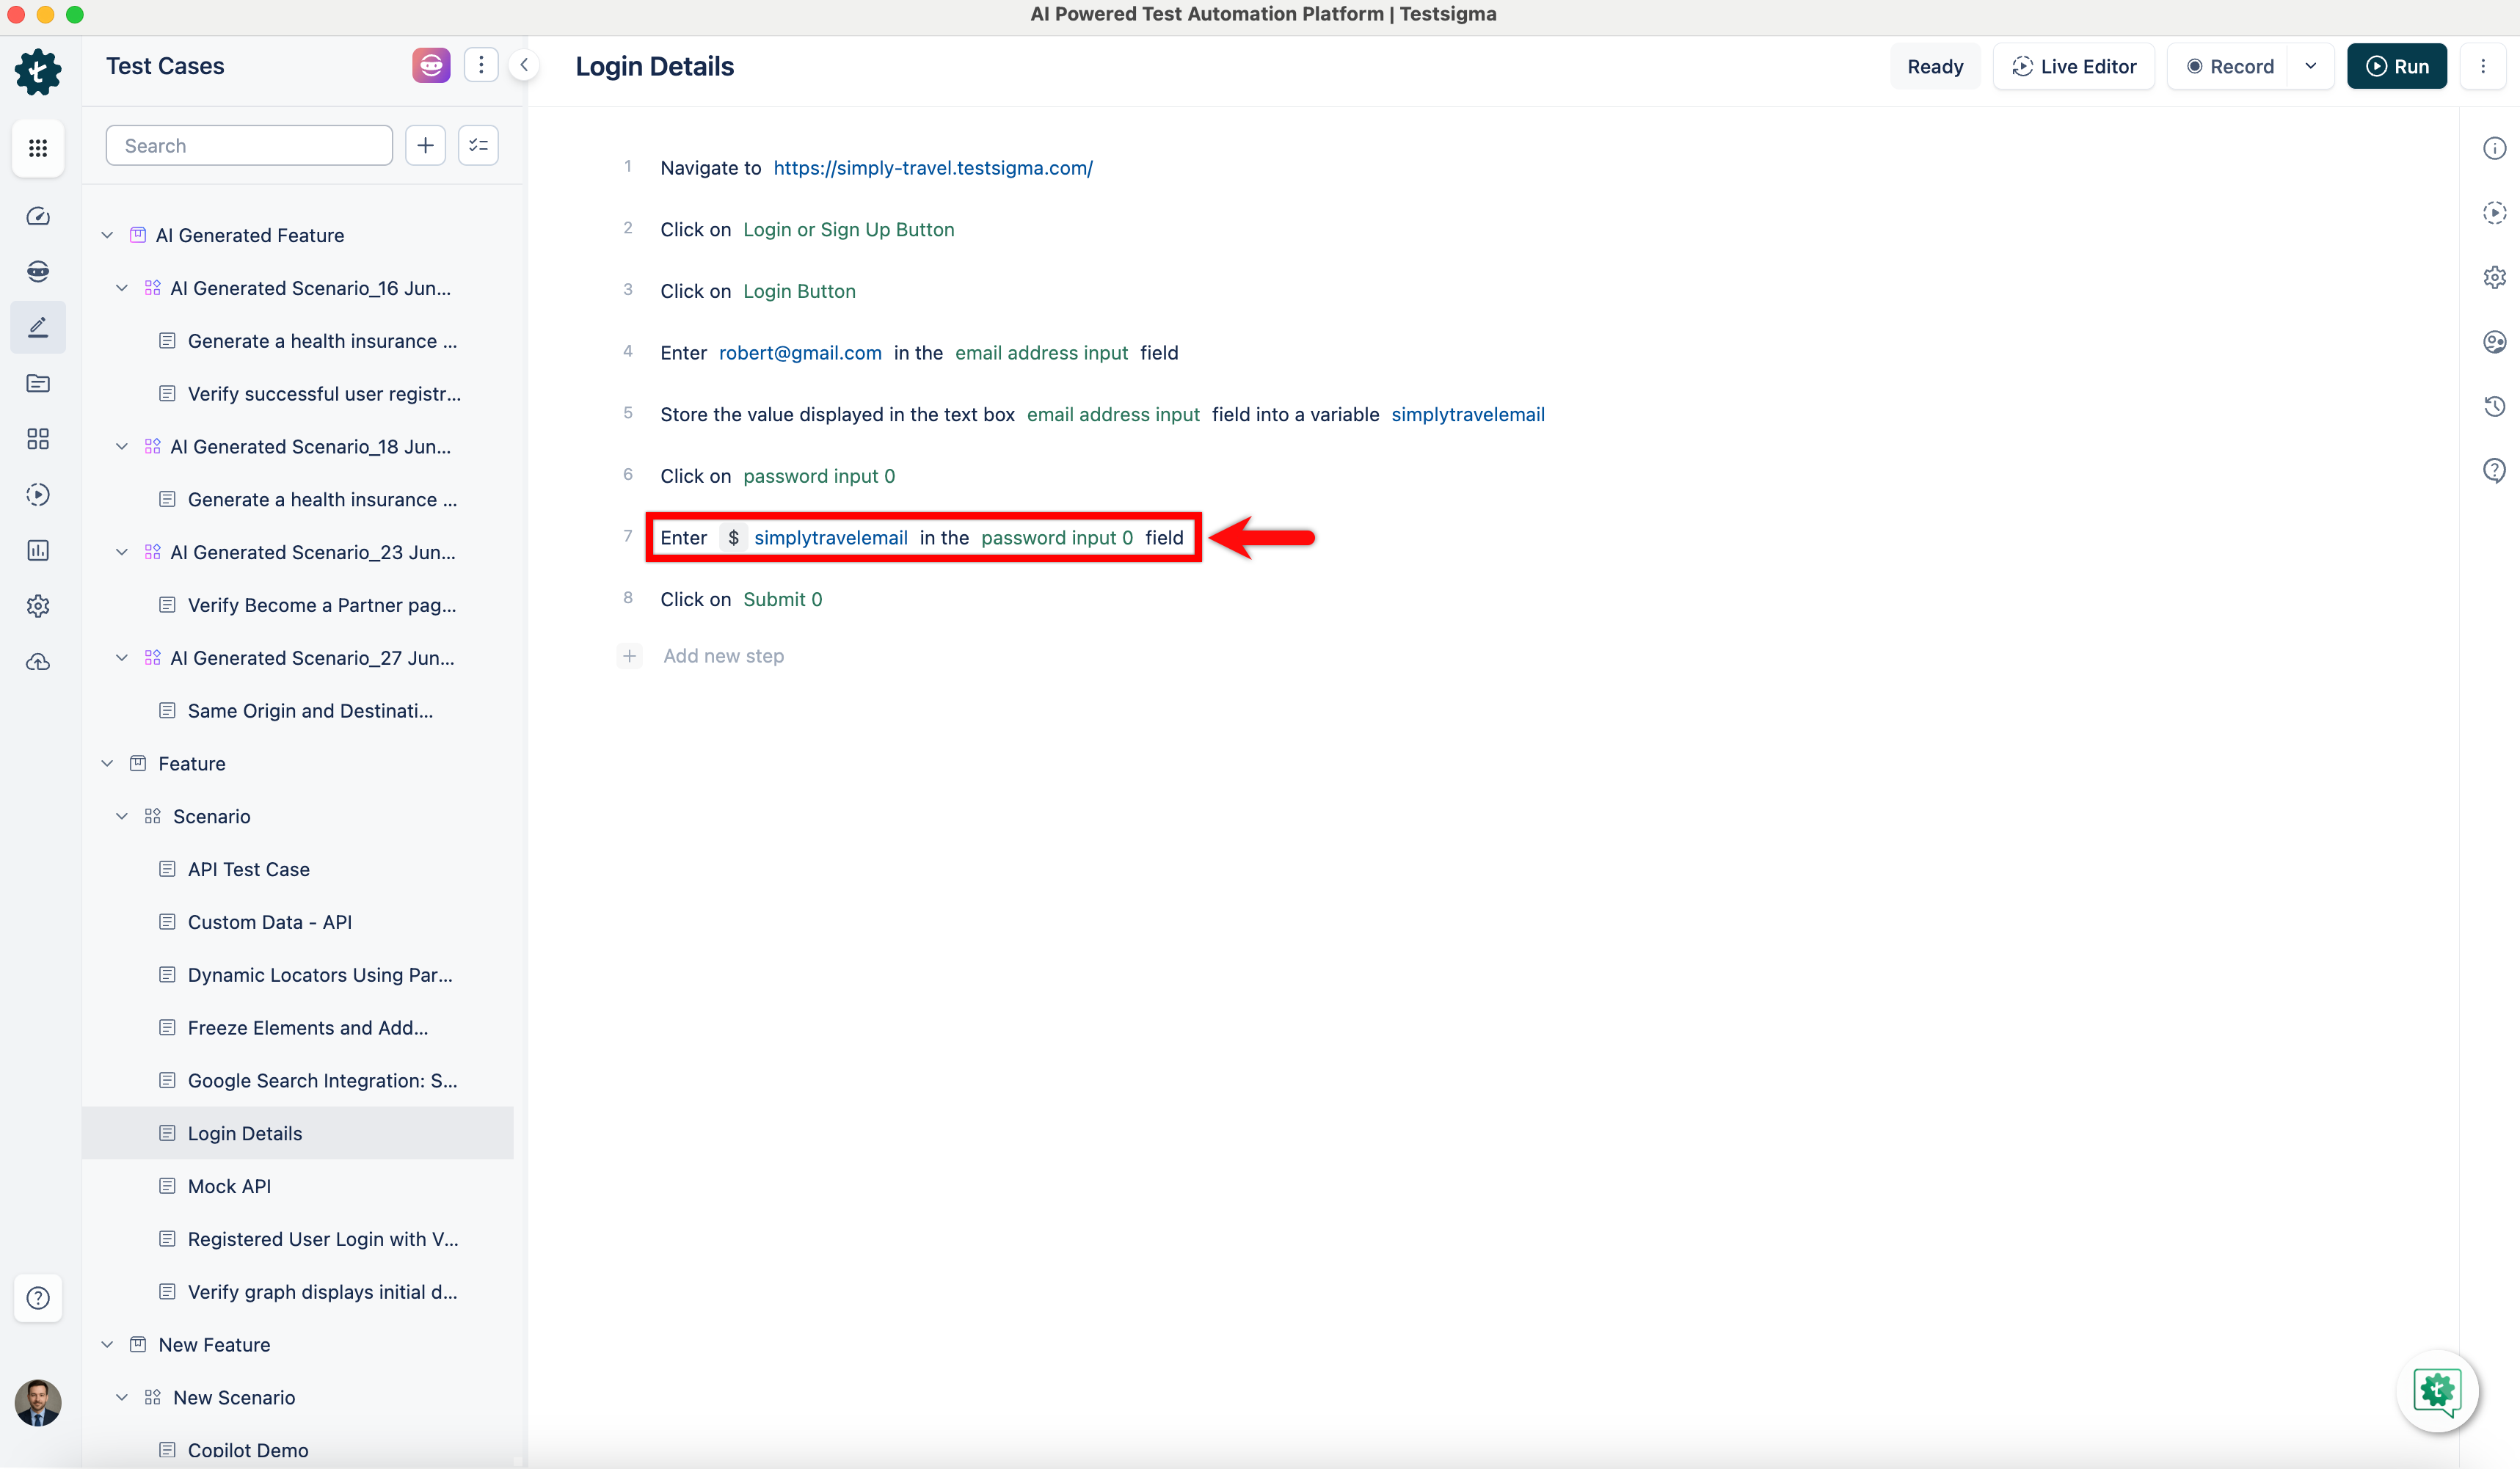This screenshot has height=1469, width=2520.
Task: Open the simply-travel.testsigma.com link in step 1
Action: [932, 167]
